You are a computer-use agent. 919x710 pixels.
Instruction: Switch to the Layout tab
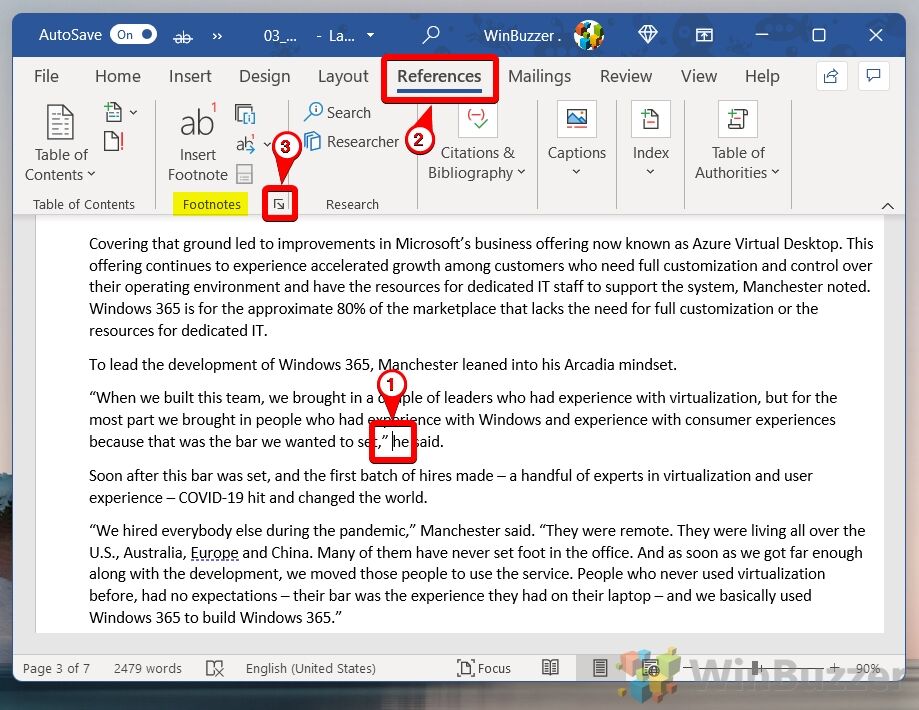tap(343, 76)
